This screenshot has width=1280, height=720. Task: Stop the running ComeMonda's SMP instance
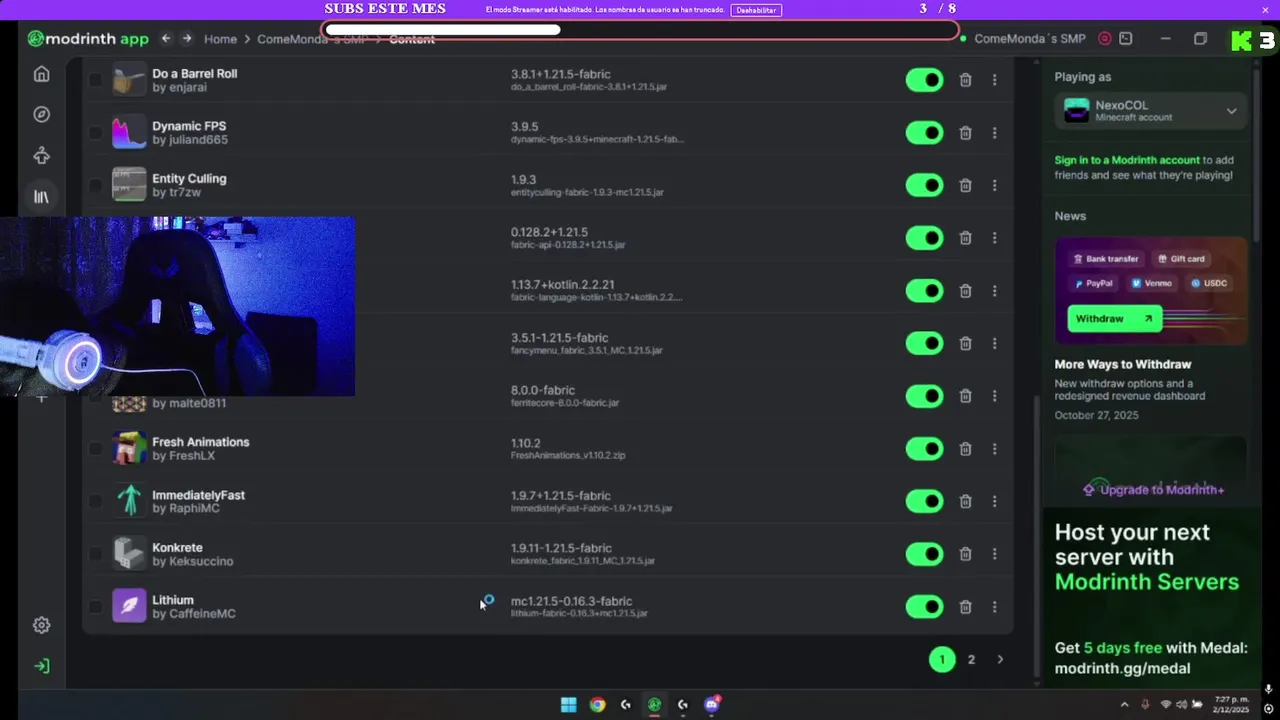click(x=1105, y=39)
